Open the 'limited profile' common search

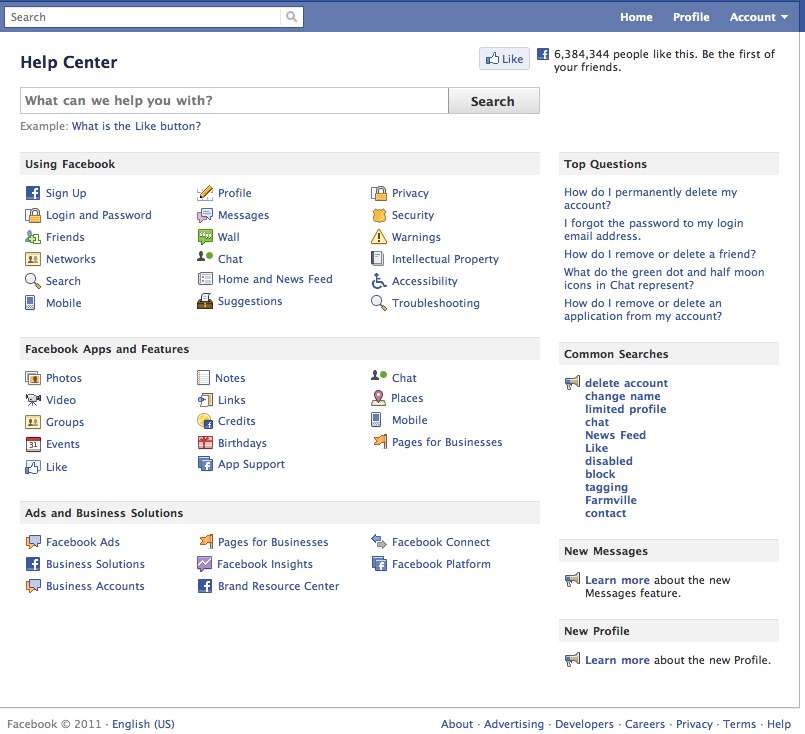tap(626, 409)
